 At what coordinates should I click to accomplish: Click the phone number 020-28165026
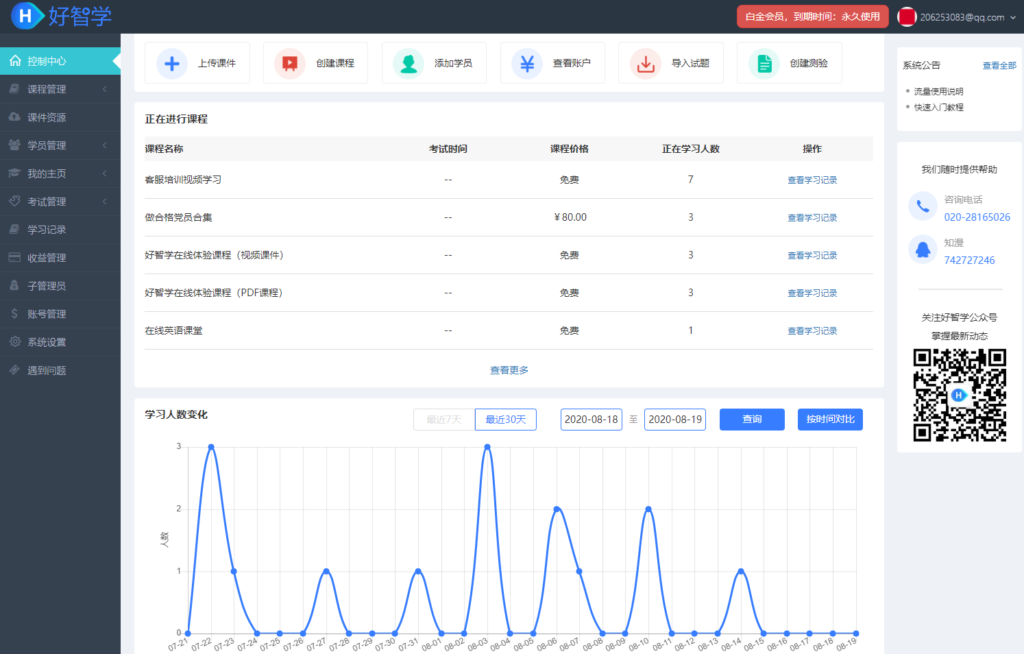tap(977, 217)
